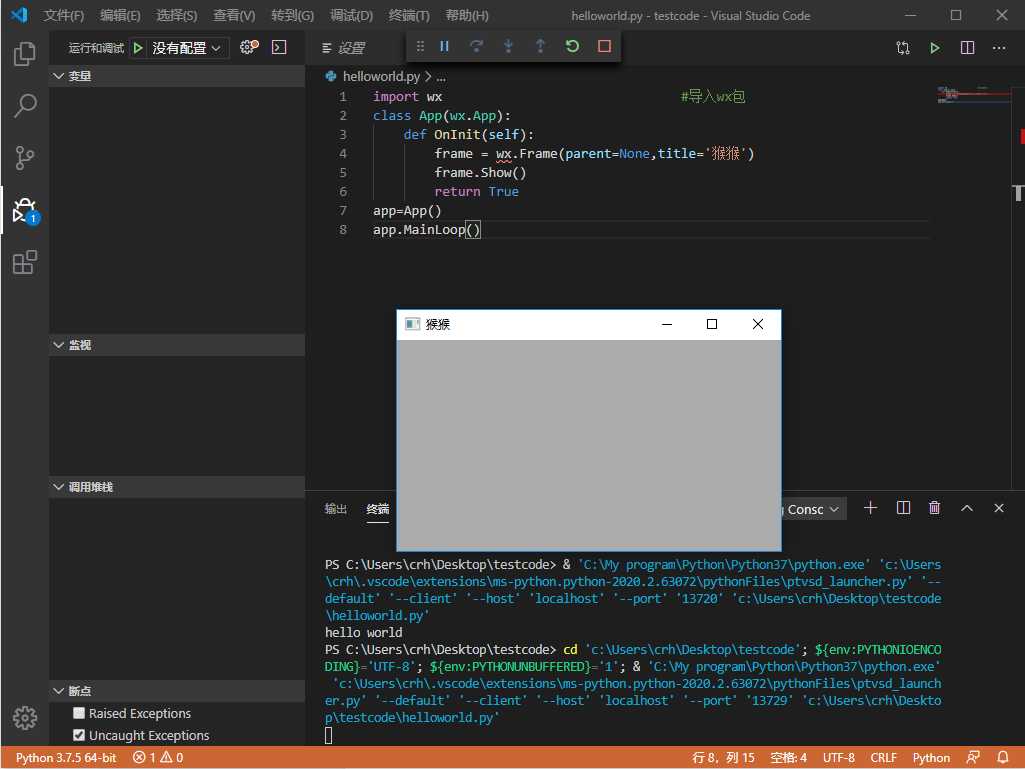Click the 行 8, 列 15 cursor position
This screenshot has height=769, width=1025.
point(723,757)
